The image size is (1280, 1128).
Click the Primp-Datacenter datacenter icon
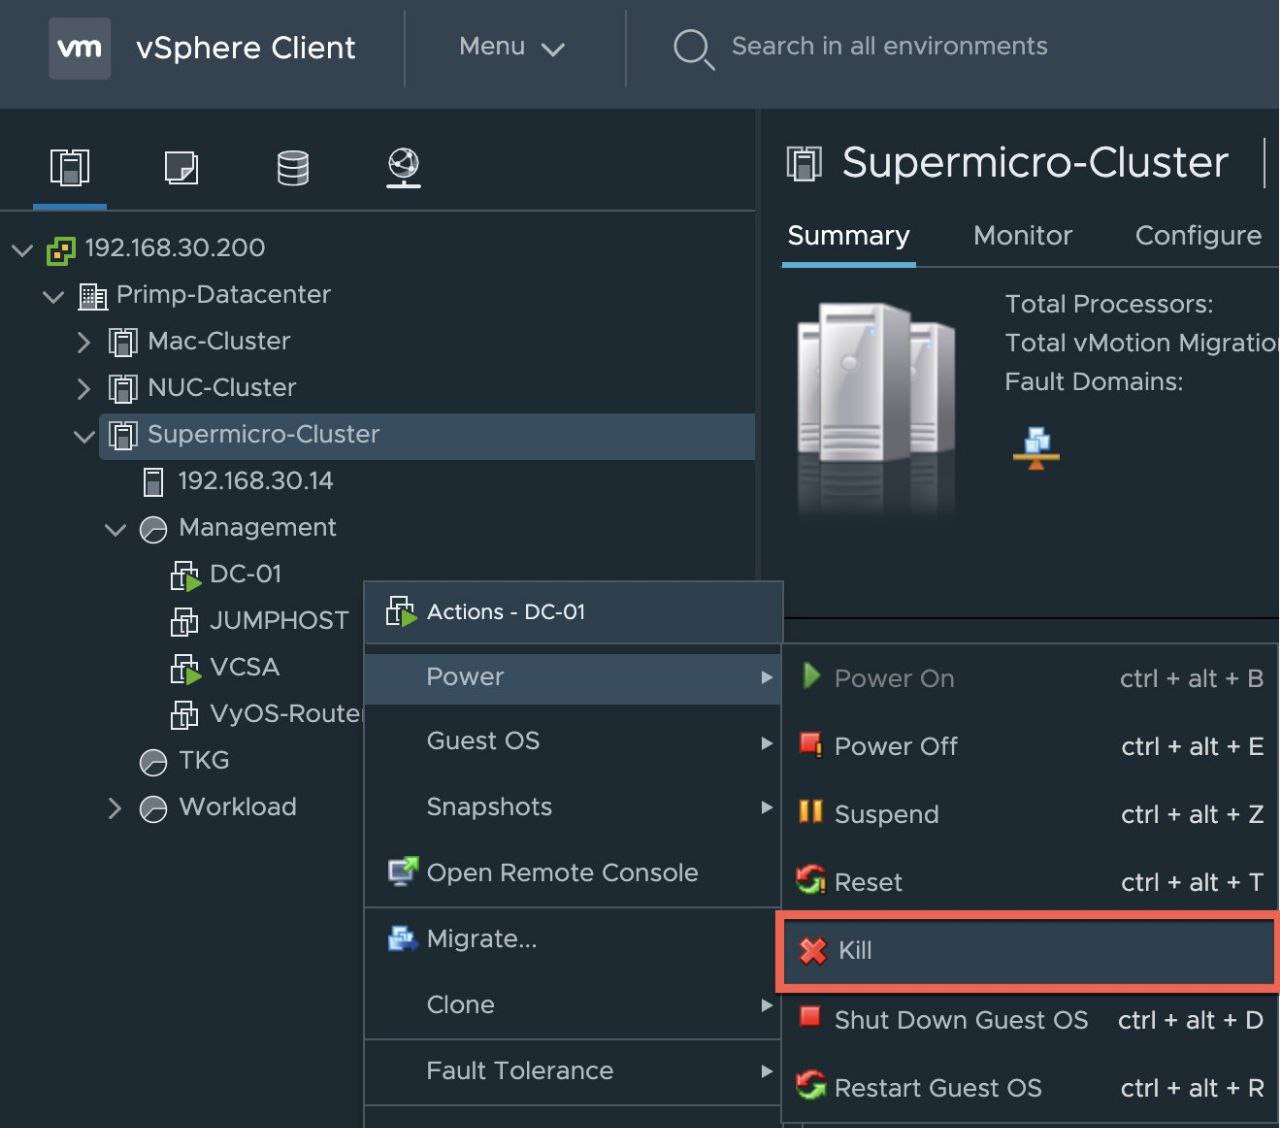[x=93, y=296]
